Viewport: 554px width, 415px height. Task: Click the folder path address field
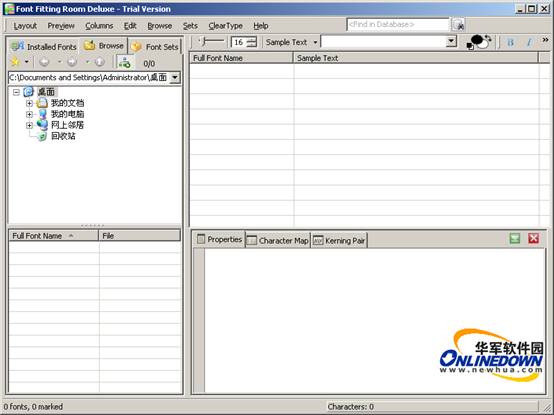pyautogui.click(x=89, y=77)
